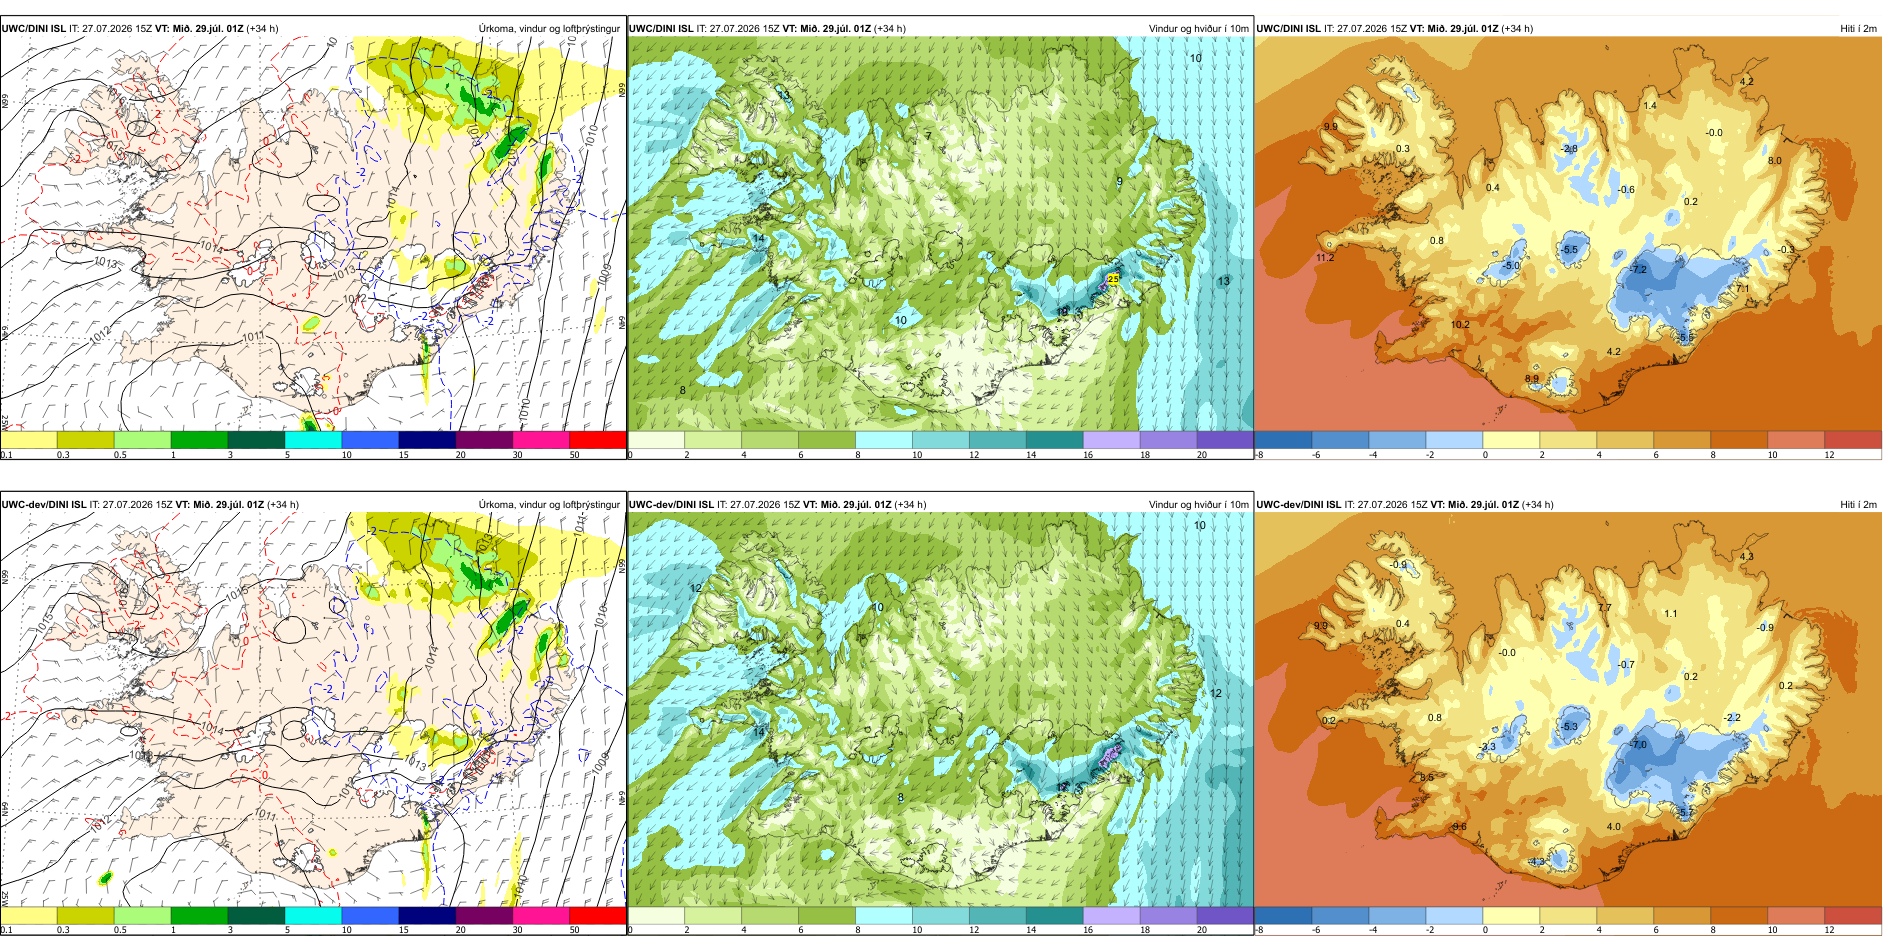Click the 9 wind value on UWC/DINI wind map

tap(1120, 182)
